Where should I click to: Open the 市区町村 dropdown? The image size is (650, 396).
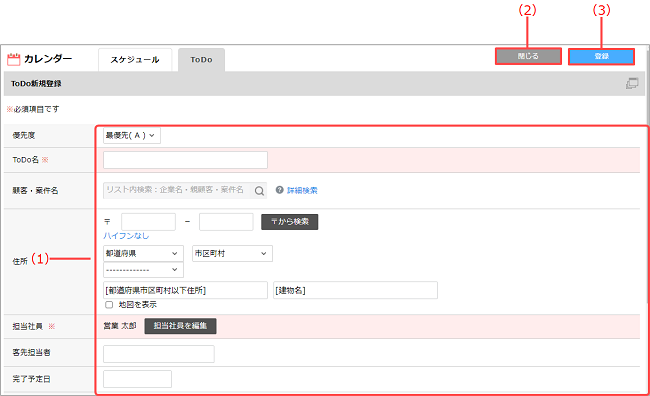pos(232,253)
